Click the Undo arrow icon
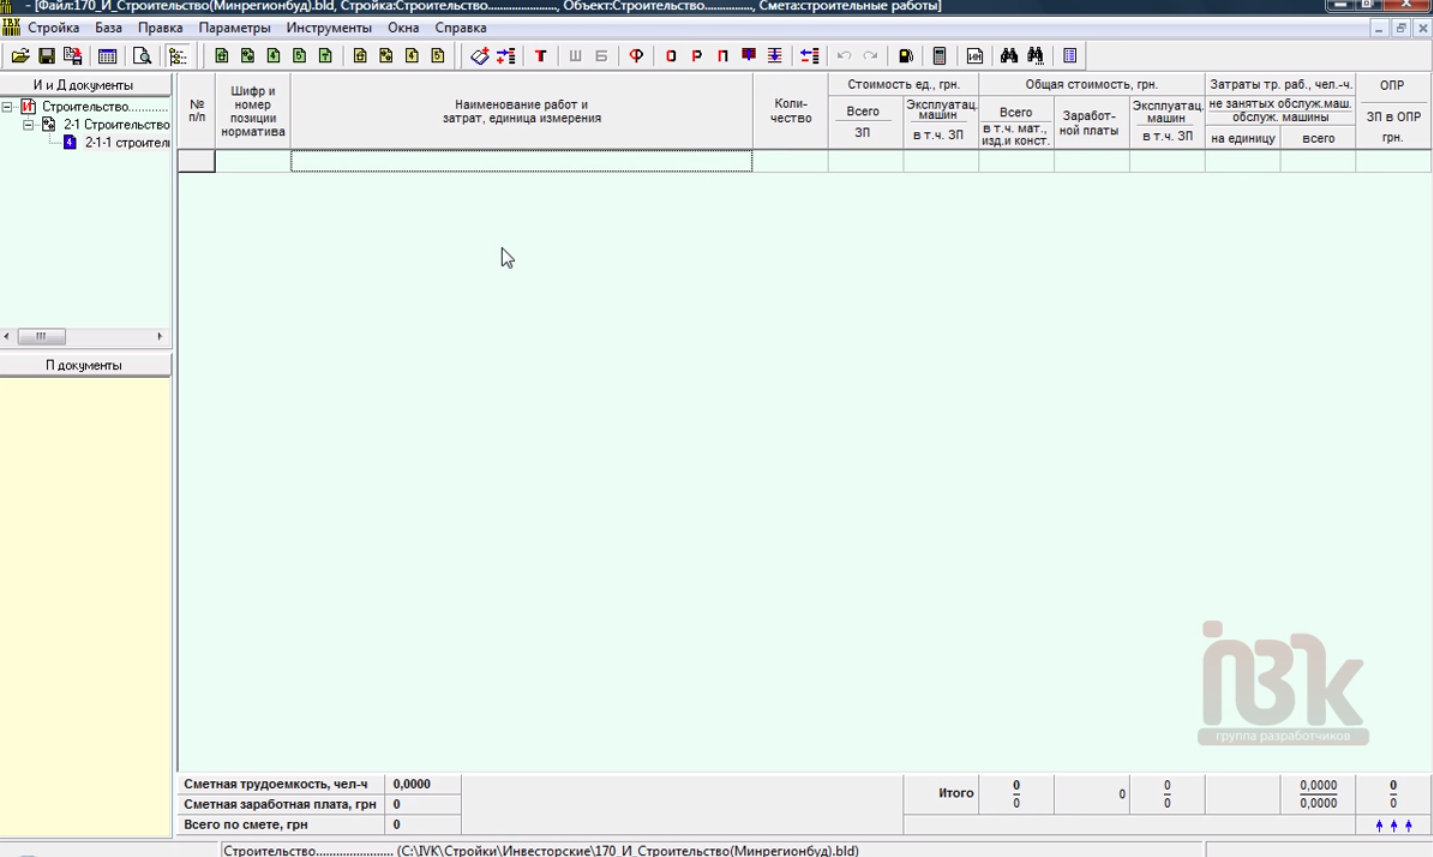This screenshot has width=1433, height=857. (844, 56)
